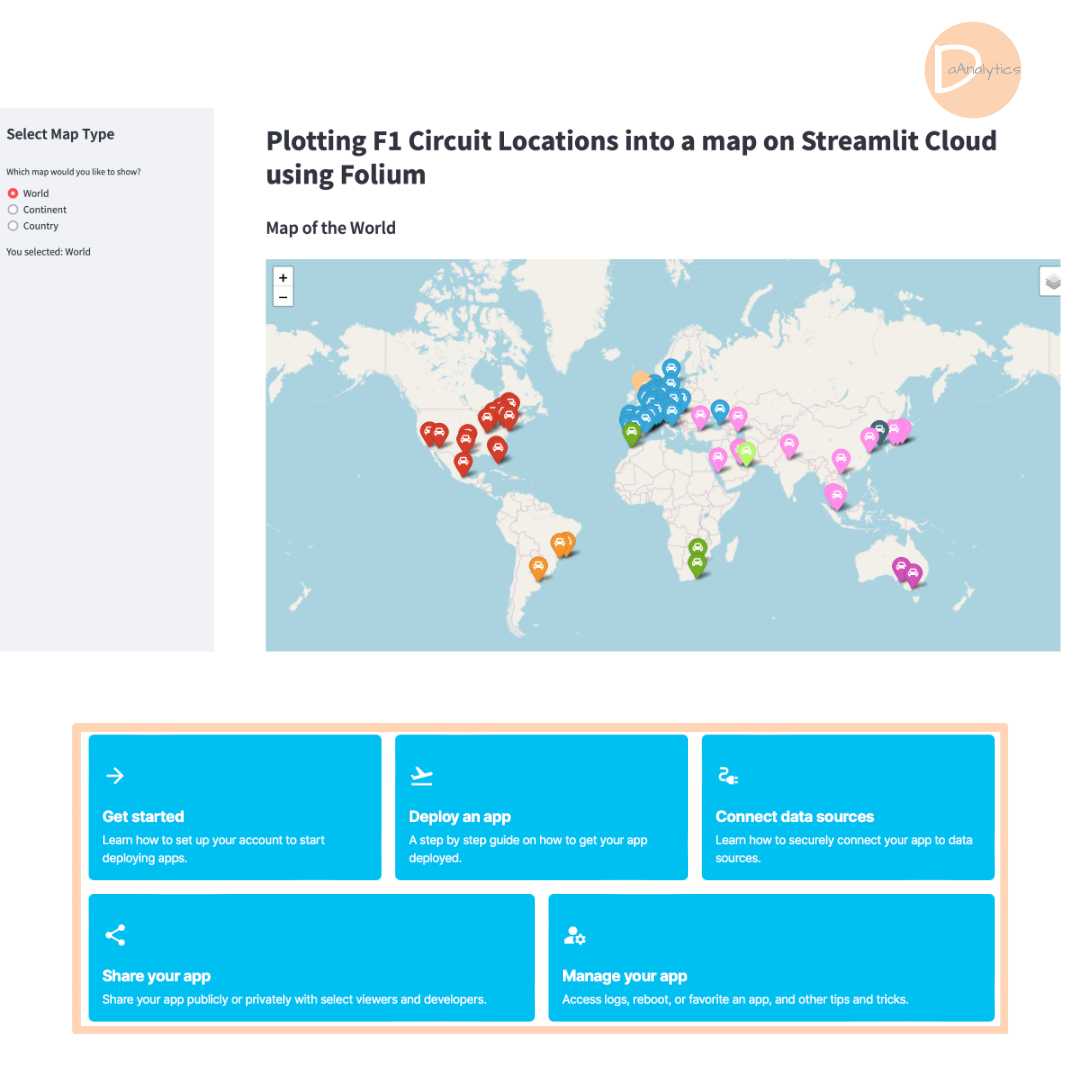Viewport: 1080px width, 1080px height.
Task: Select the Country radio button
Action: [x=11, y=226]
